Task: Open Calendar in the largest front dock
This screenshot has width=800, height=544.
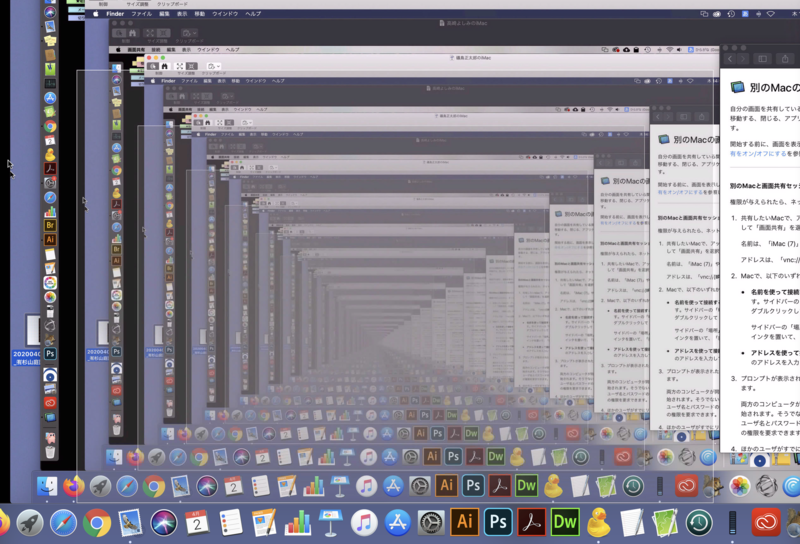Action: click(197, 523)
